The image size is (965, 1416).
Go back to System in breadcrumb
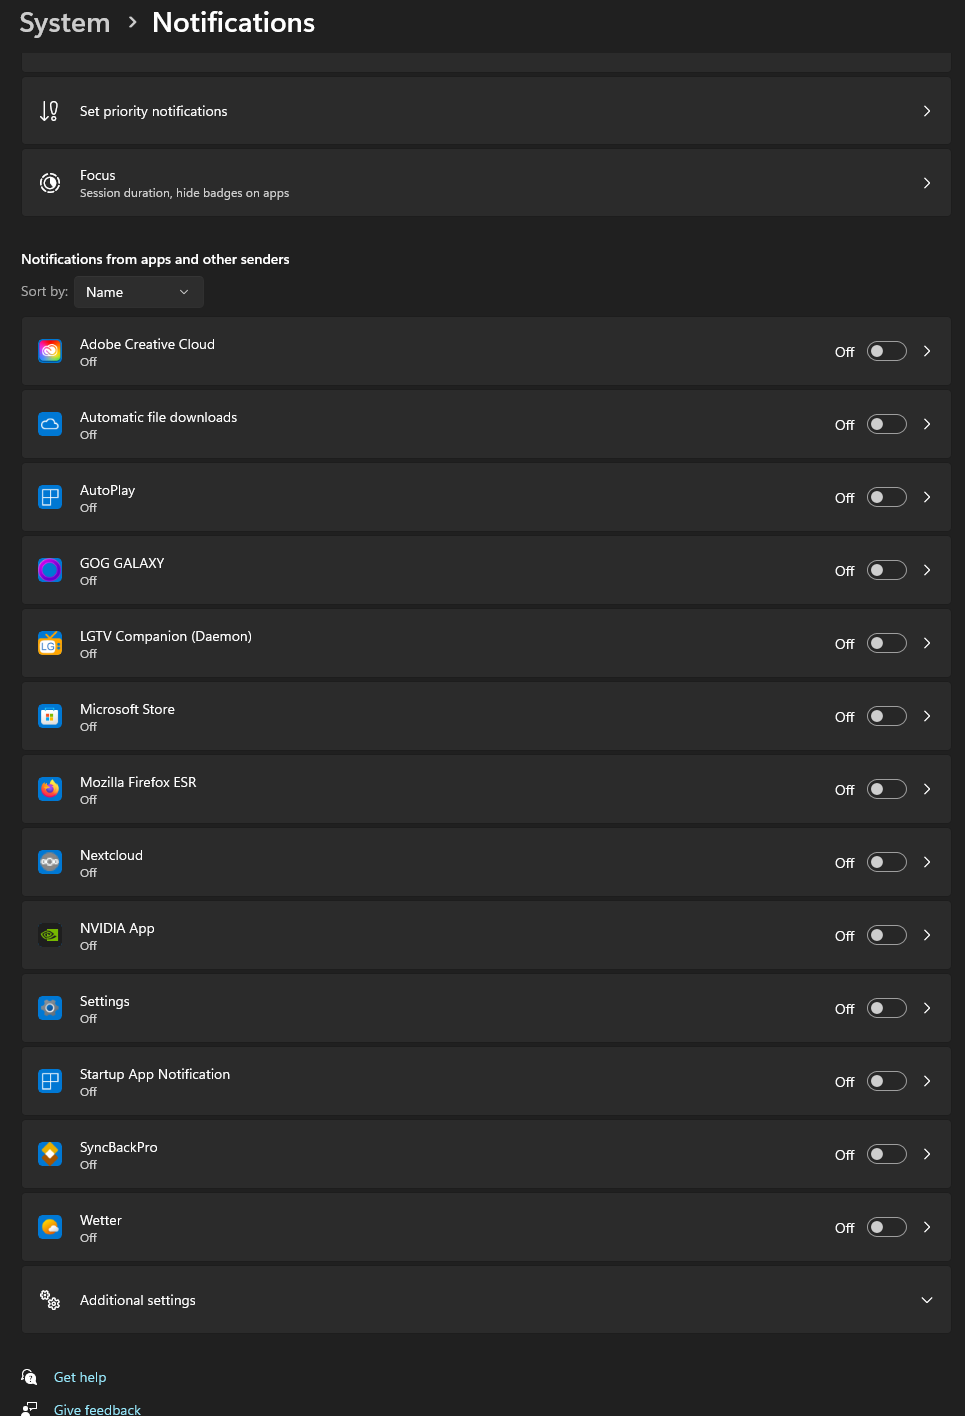pyautogui.click(x=65, y=23)
